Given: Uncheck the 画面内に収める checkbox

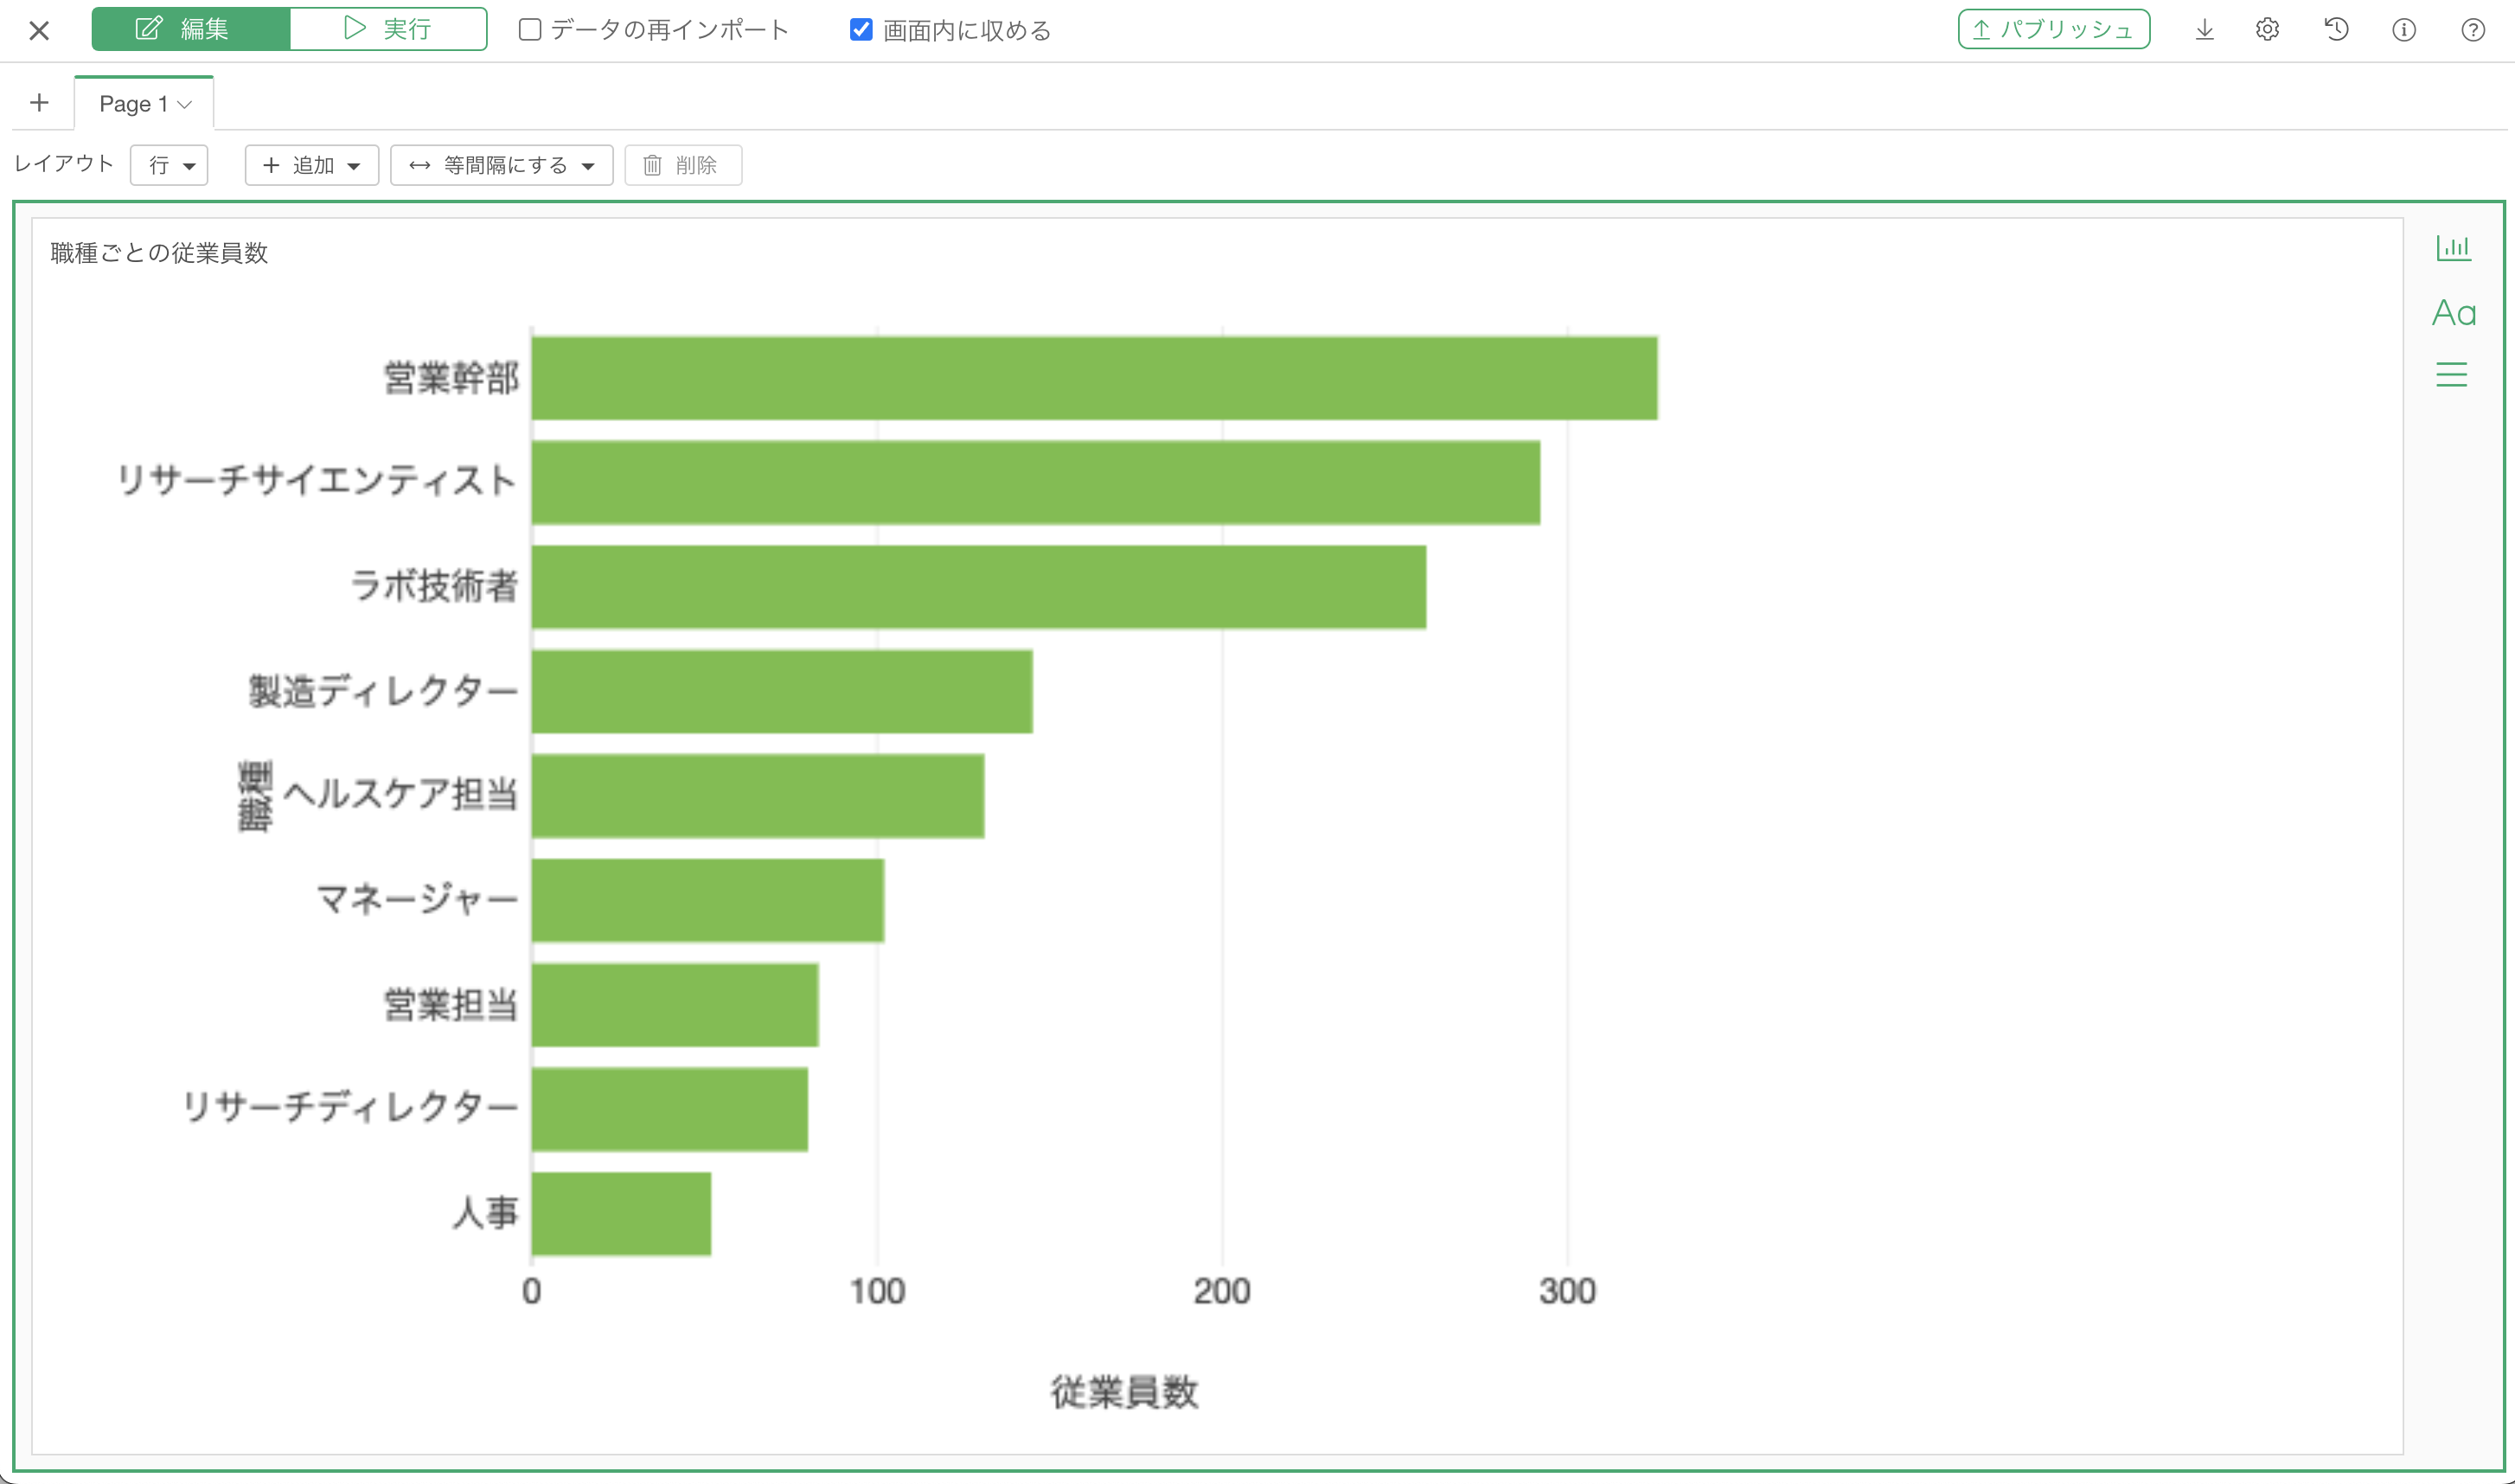Looking at the screenshot, I should coord(860,30).
